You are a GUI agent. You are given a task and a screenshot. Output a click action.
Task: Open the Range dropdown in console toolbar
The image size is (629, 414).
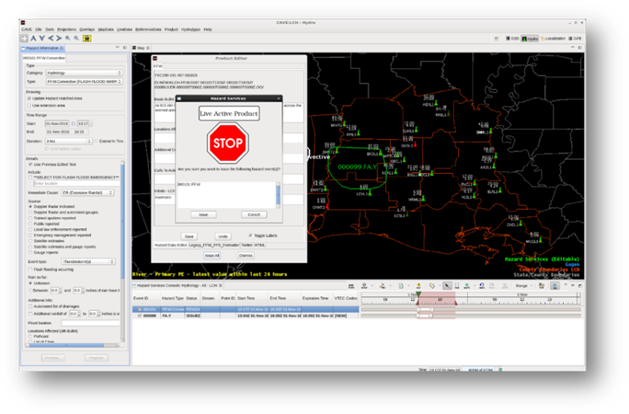(x=523, y=286)
